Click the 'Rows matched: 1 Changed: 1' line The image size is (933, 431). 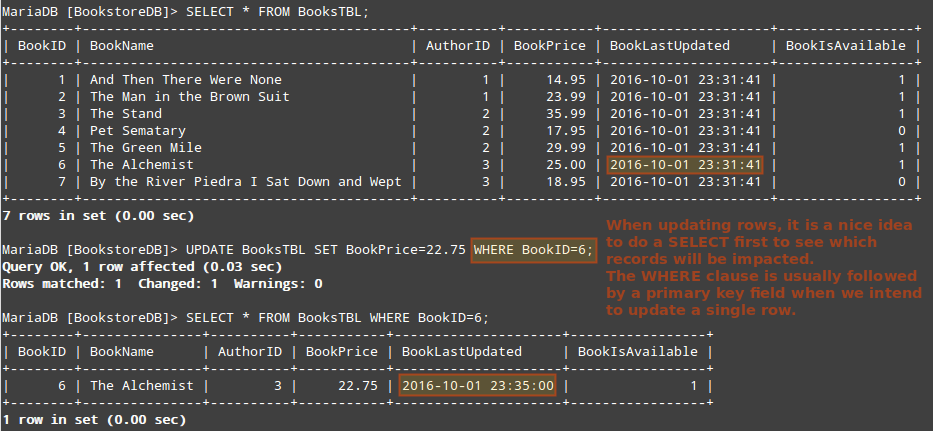pyautogui.click(x=163, y=284)
